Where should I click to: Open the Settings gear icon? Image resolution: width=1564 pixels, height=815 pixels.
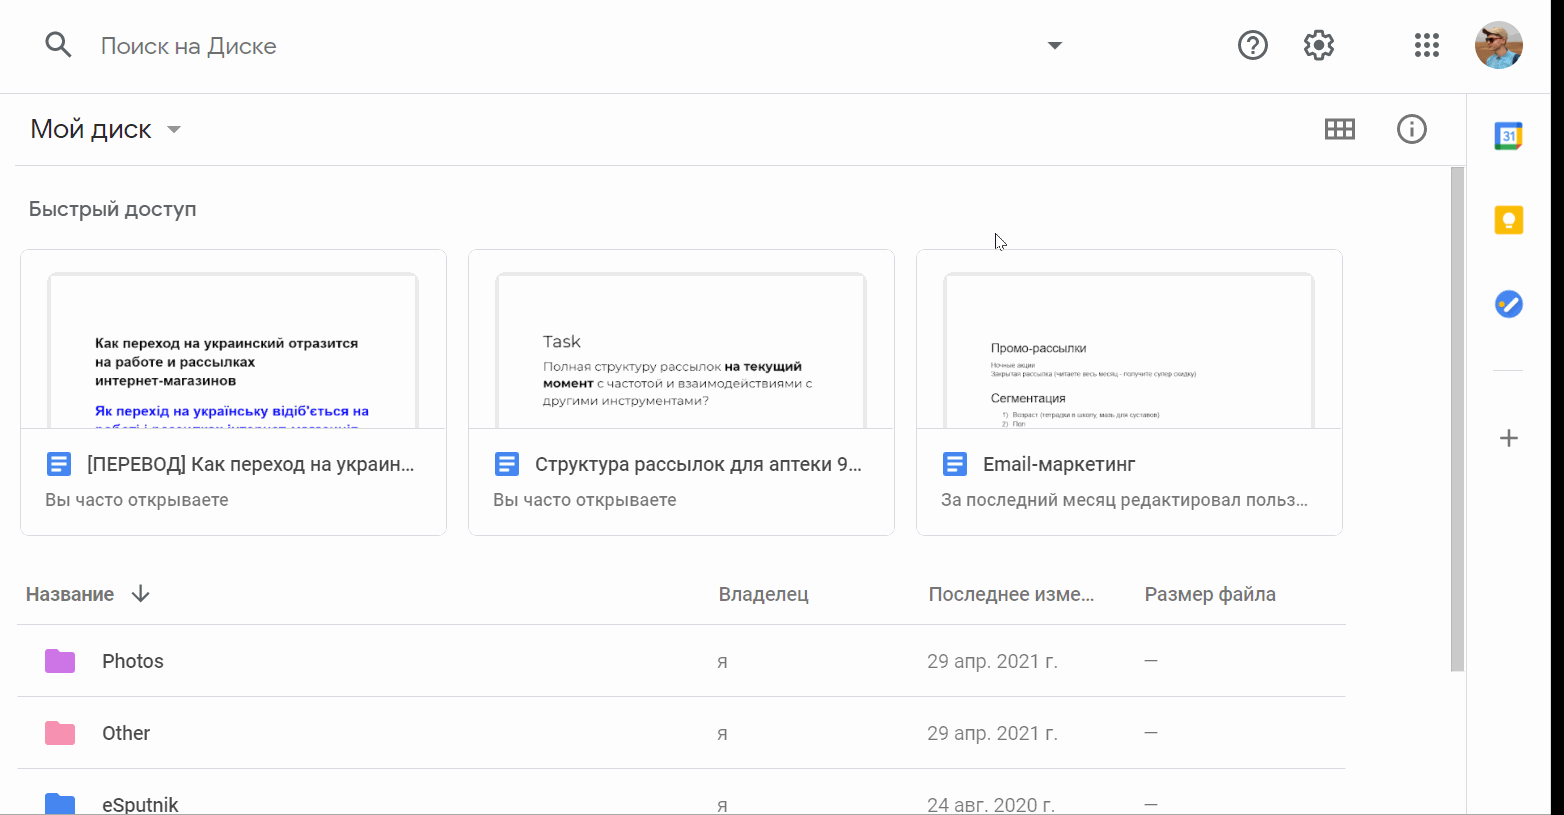click(1319, 45)
